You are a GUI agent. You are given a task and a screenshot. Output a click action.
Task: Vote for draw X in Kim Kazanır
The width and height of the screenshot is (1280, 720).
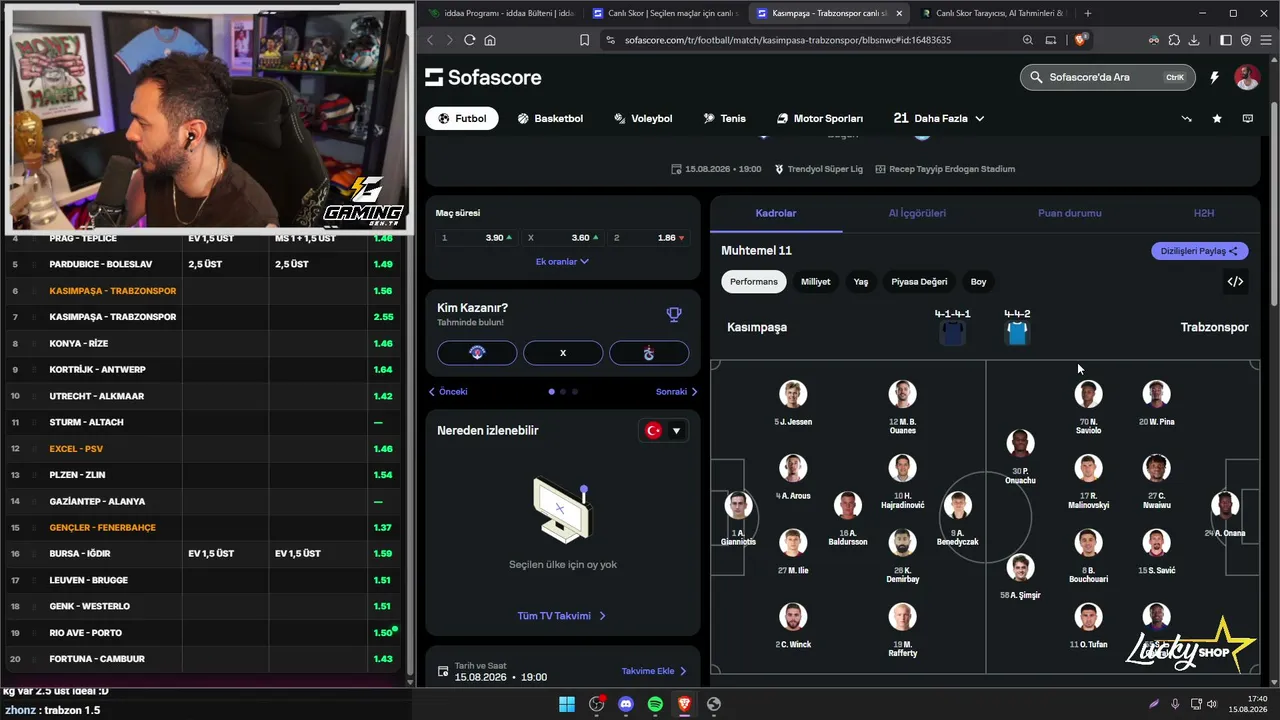[x=563, y=353]
